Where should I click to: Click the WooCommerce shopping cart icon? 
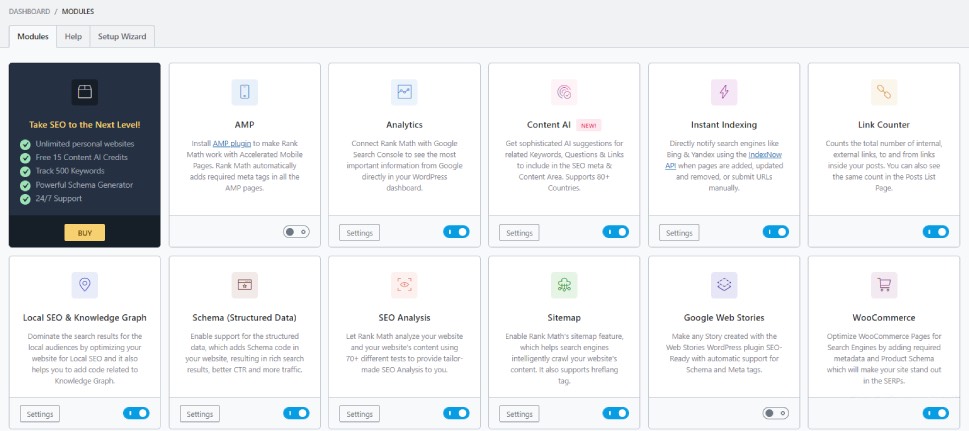[x=884, y=285]
